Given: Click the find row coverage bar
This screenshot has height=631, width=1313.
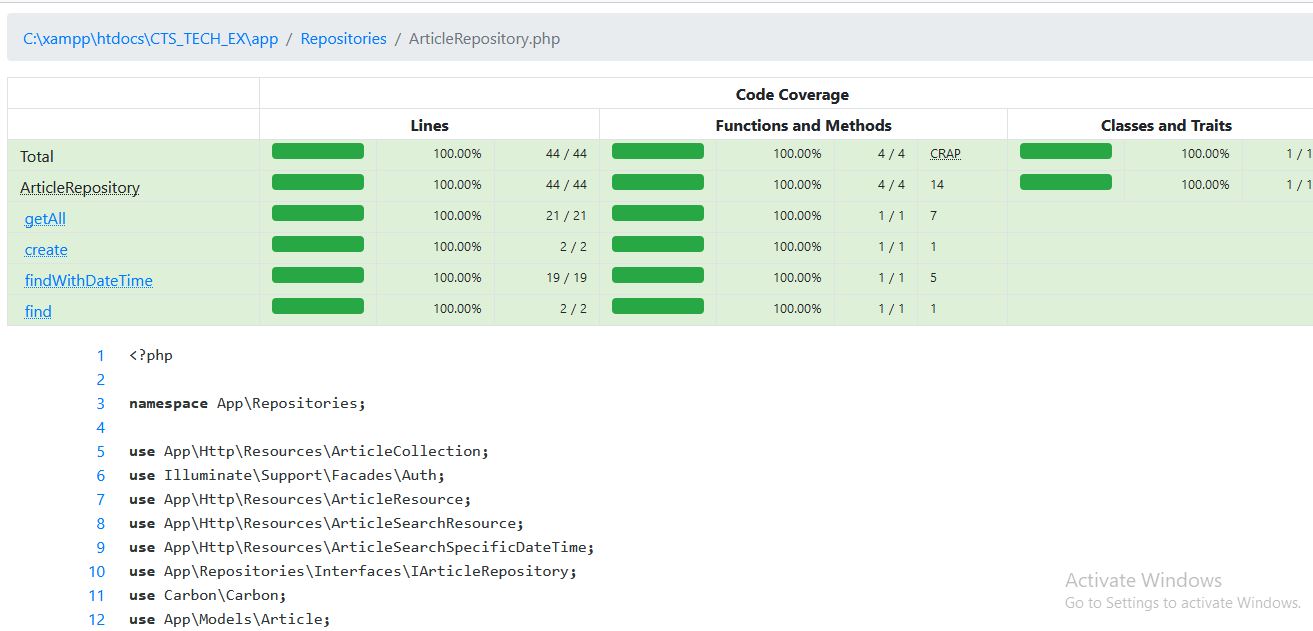Looking at the screenshot, I should [x=317, y=308].
